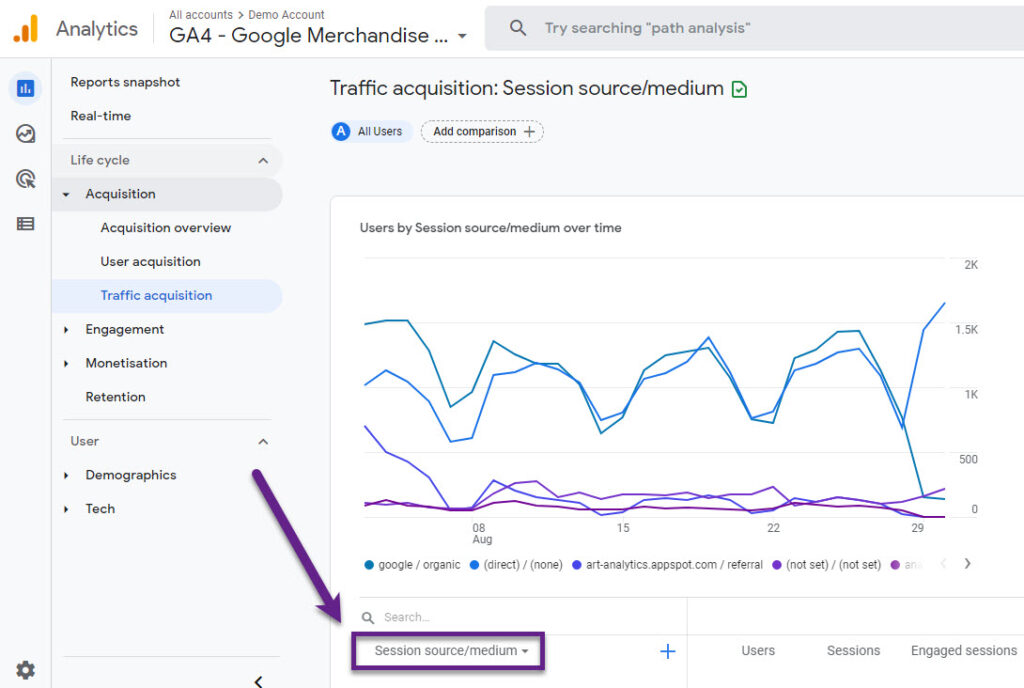Image resolution: width=1024 pixels, height=688 pixels.
Task: Expand the Monetisation tree node
Action: (x=66, y=364)
